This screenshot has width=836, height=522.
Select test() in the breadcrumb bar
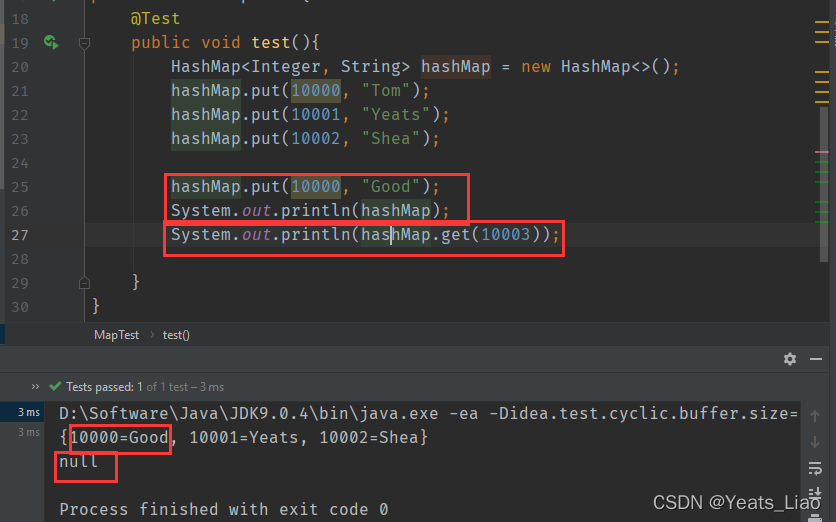pos(176,335)
